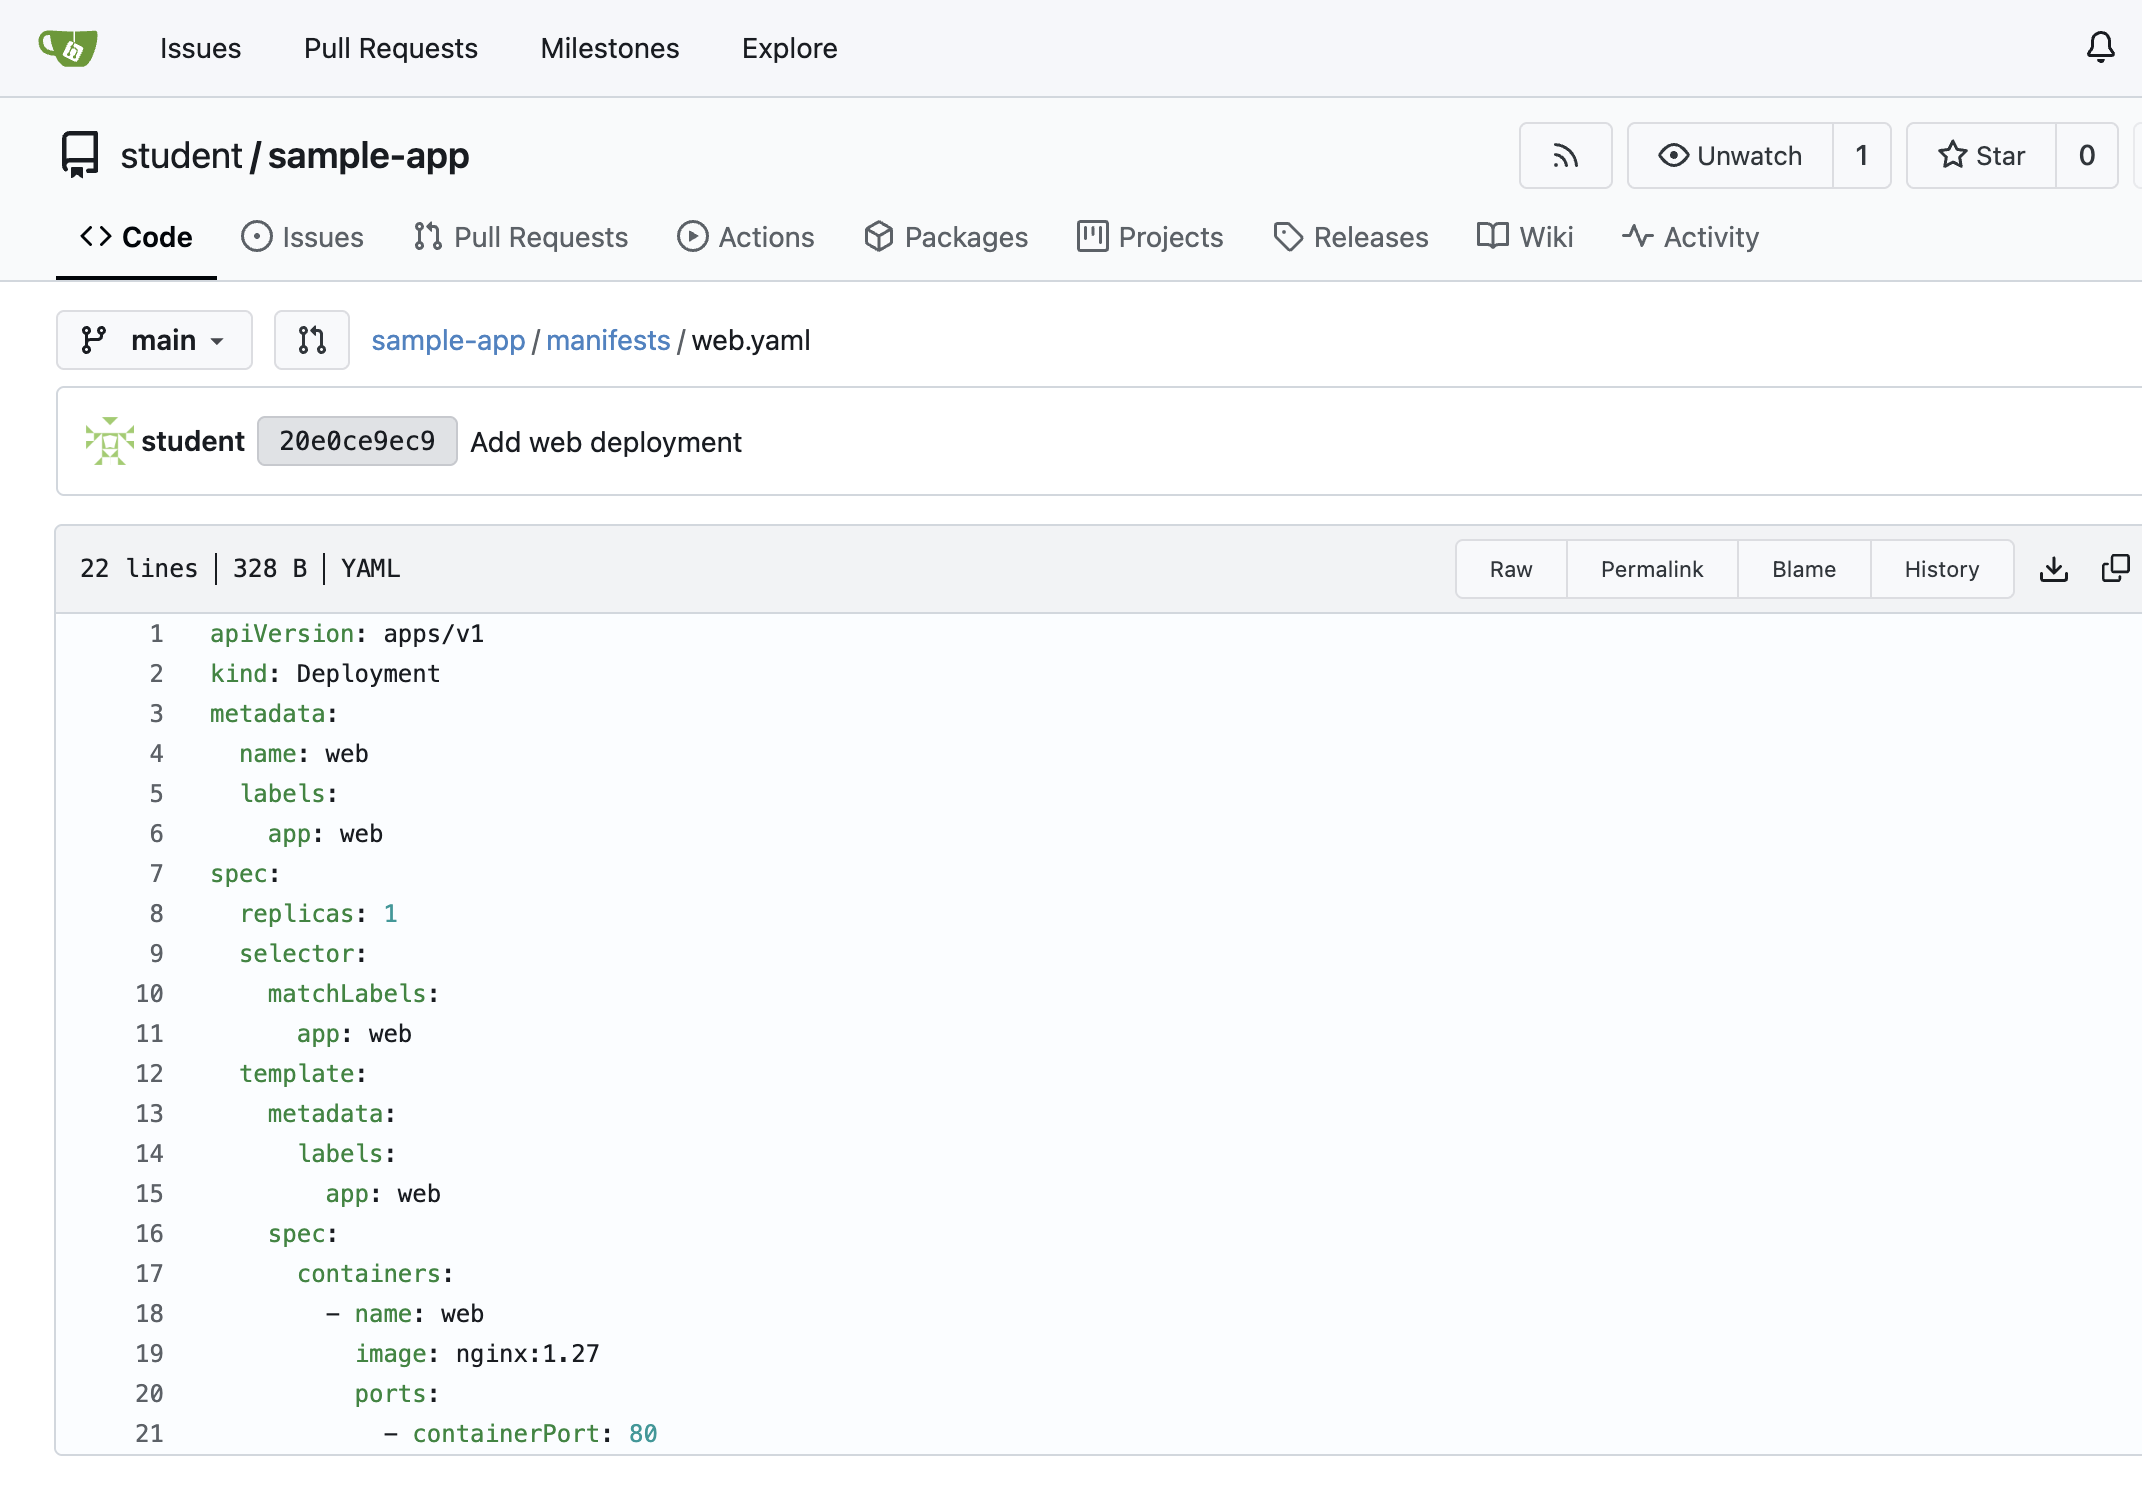
Task: Click the 'matchLabels' key text
Action: point(347,993)
